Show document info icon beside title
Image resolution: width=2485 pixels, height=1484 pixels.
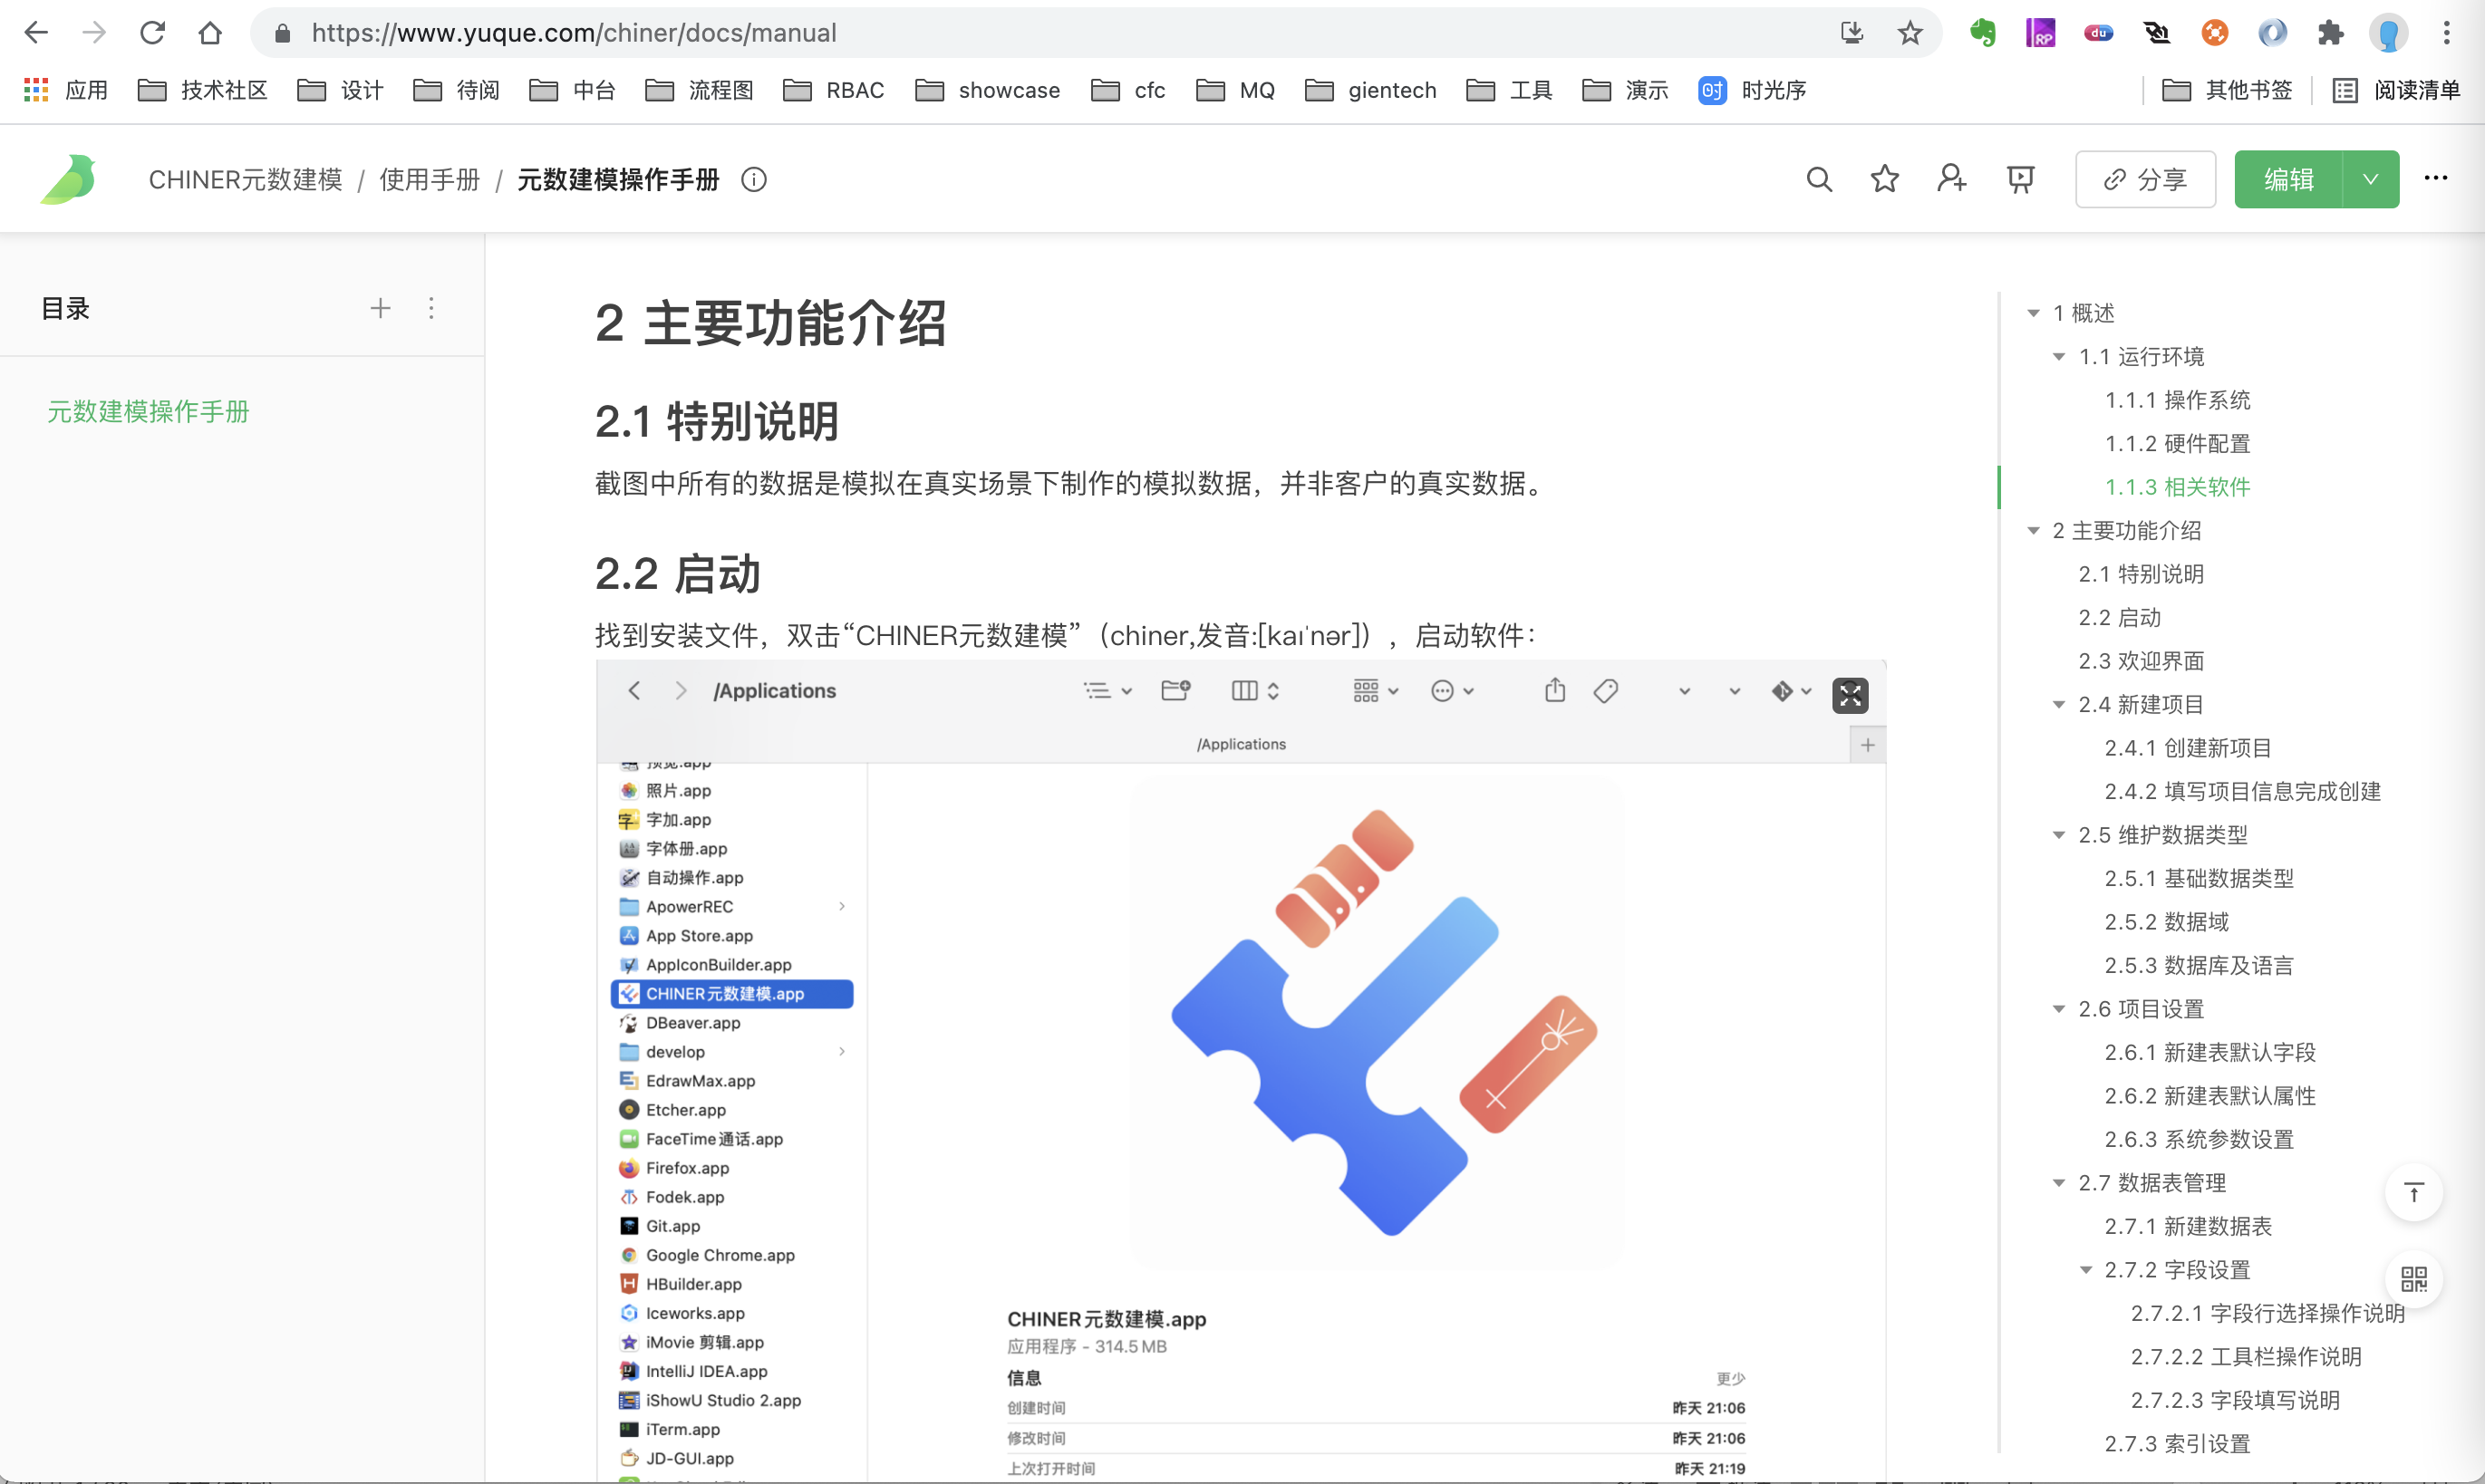pos(754,180)
